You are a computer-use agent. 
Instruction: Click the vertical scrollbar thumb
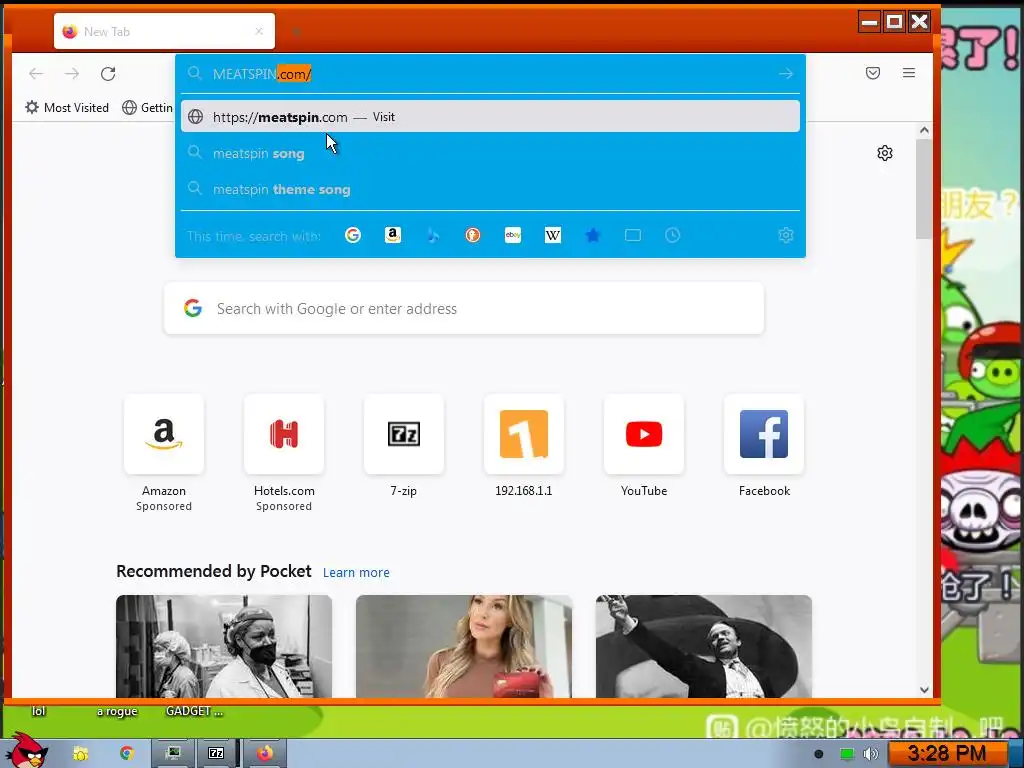coord(924,189)
